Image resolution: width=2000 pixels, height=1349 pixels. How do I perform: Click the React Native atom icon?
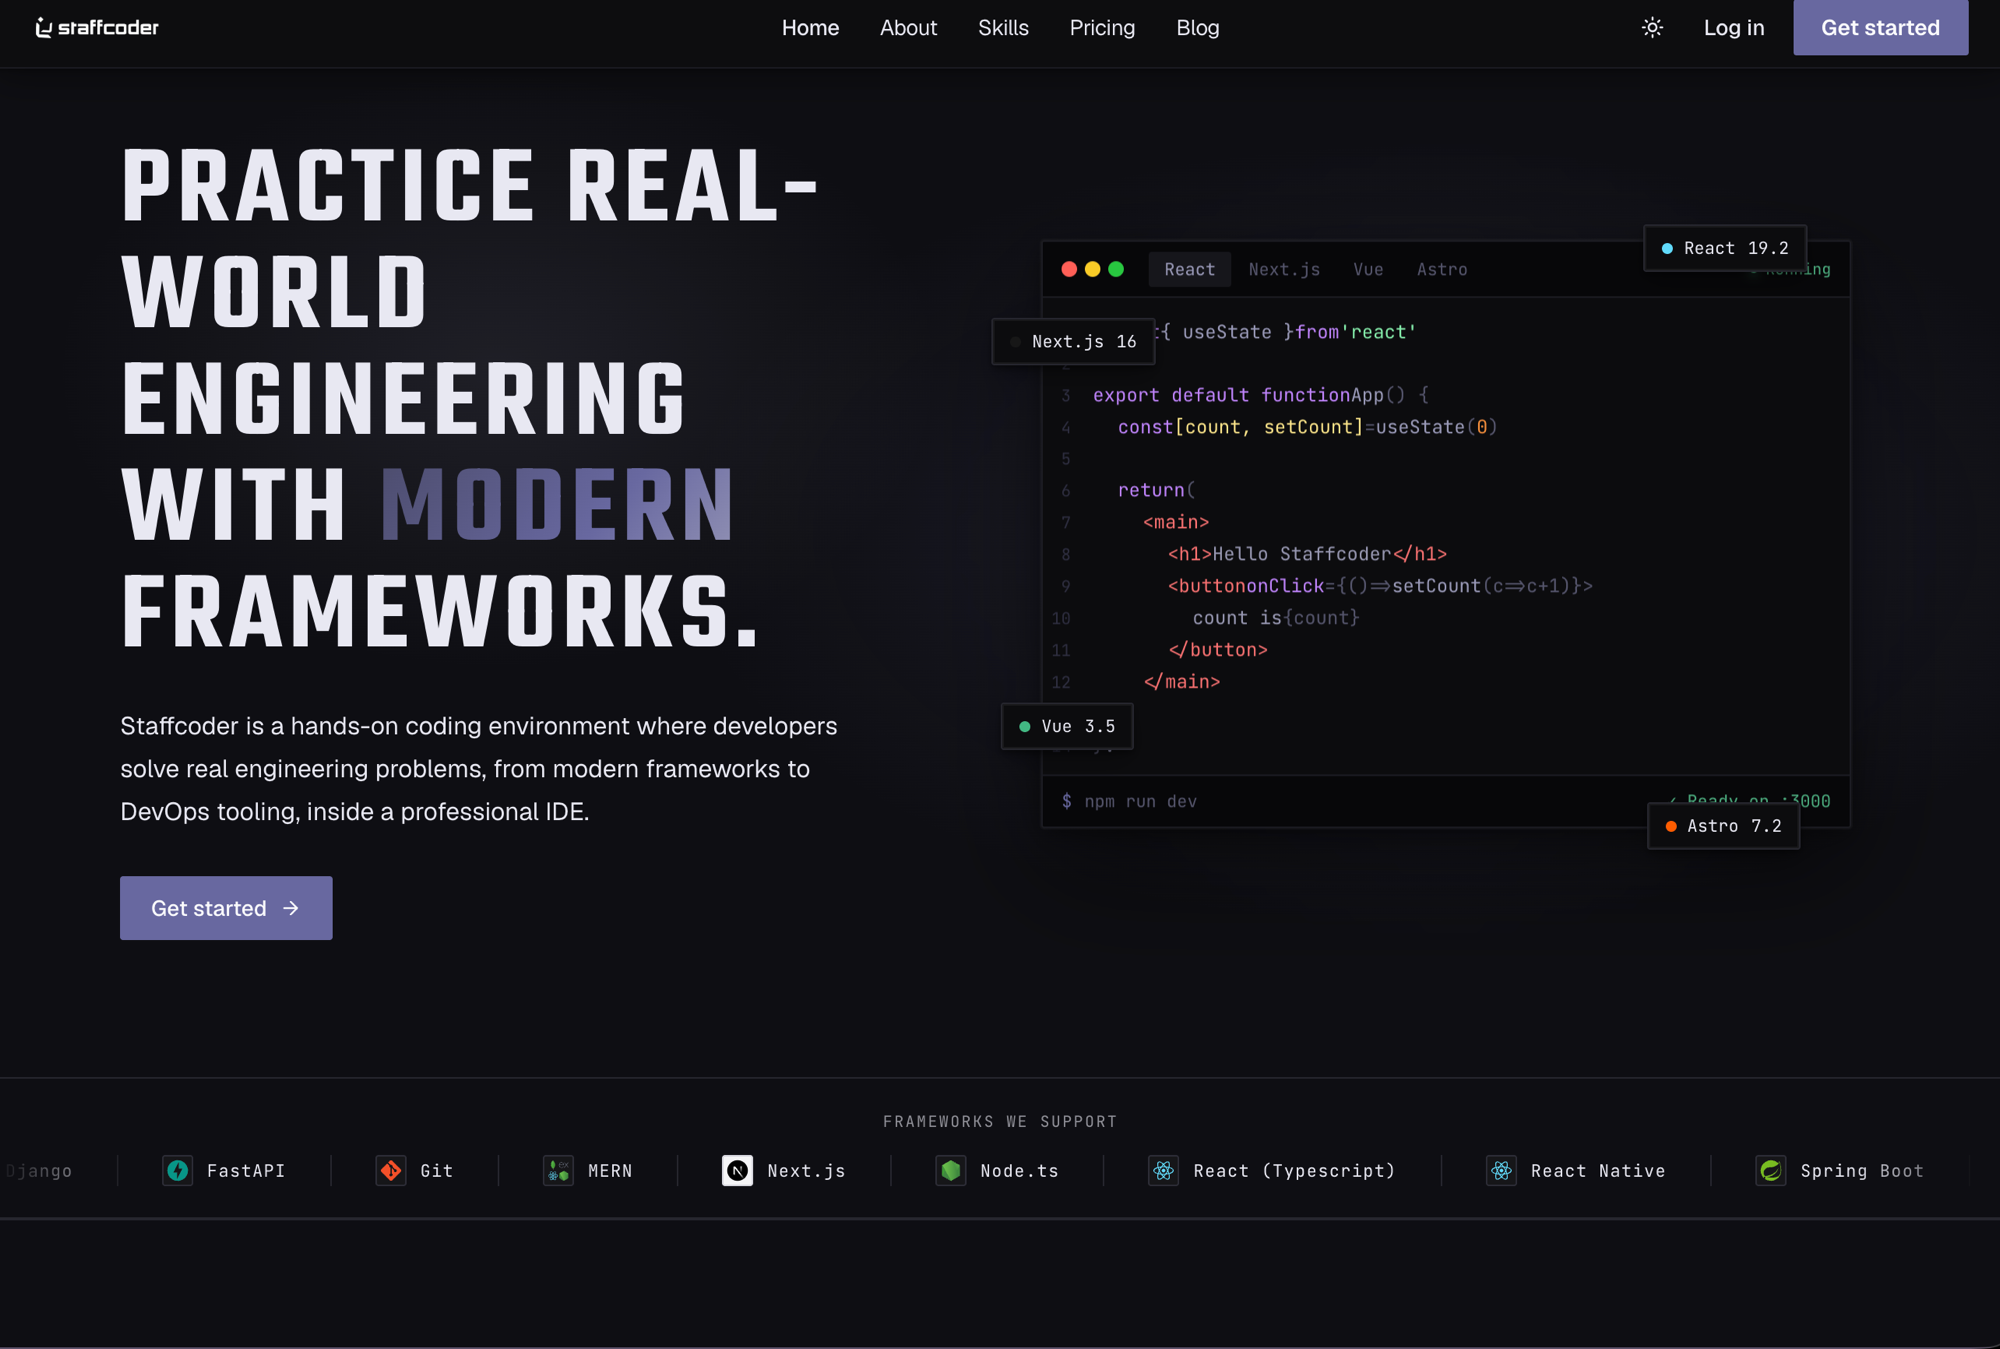click(x=1501, y=1170)
